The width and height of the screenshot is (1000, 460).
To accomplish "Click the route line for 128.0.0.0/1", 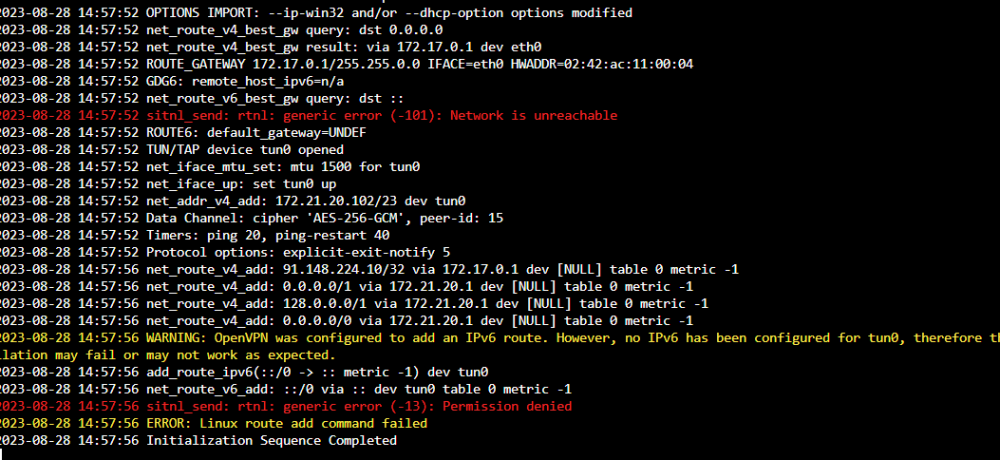I will coord(354,304).
